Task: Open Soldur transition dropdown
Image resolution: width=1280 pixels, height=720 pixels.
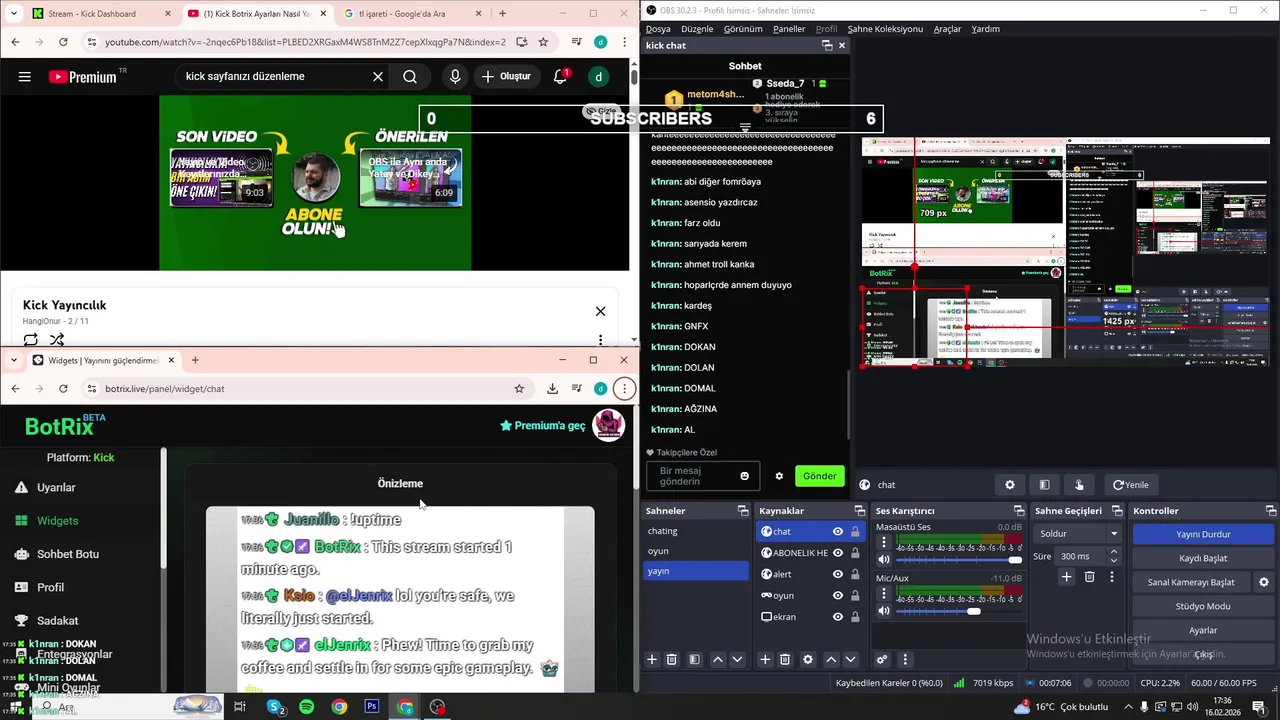Action: (1078, 534)
